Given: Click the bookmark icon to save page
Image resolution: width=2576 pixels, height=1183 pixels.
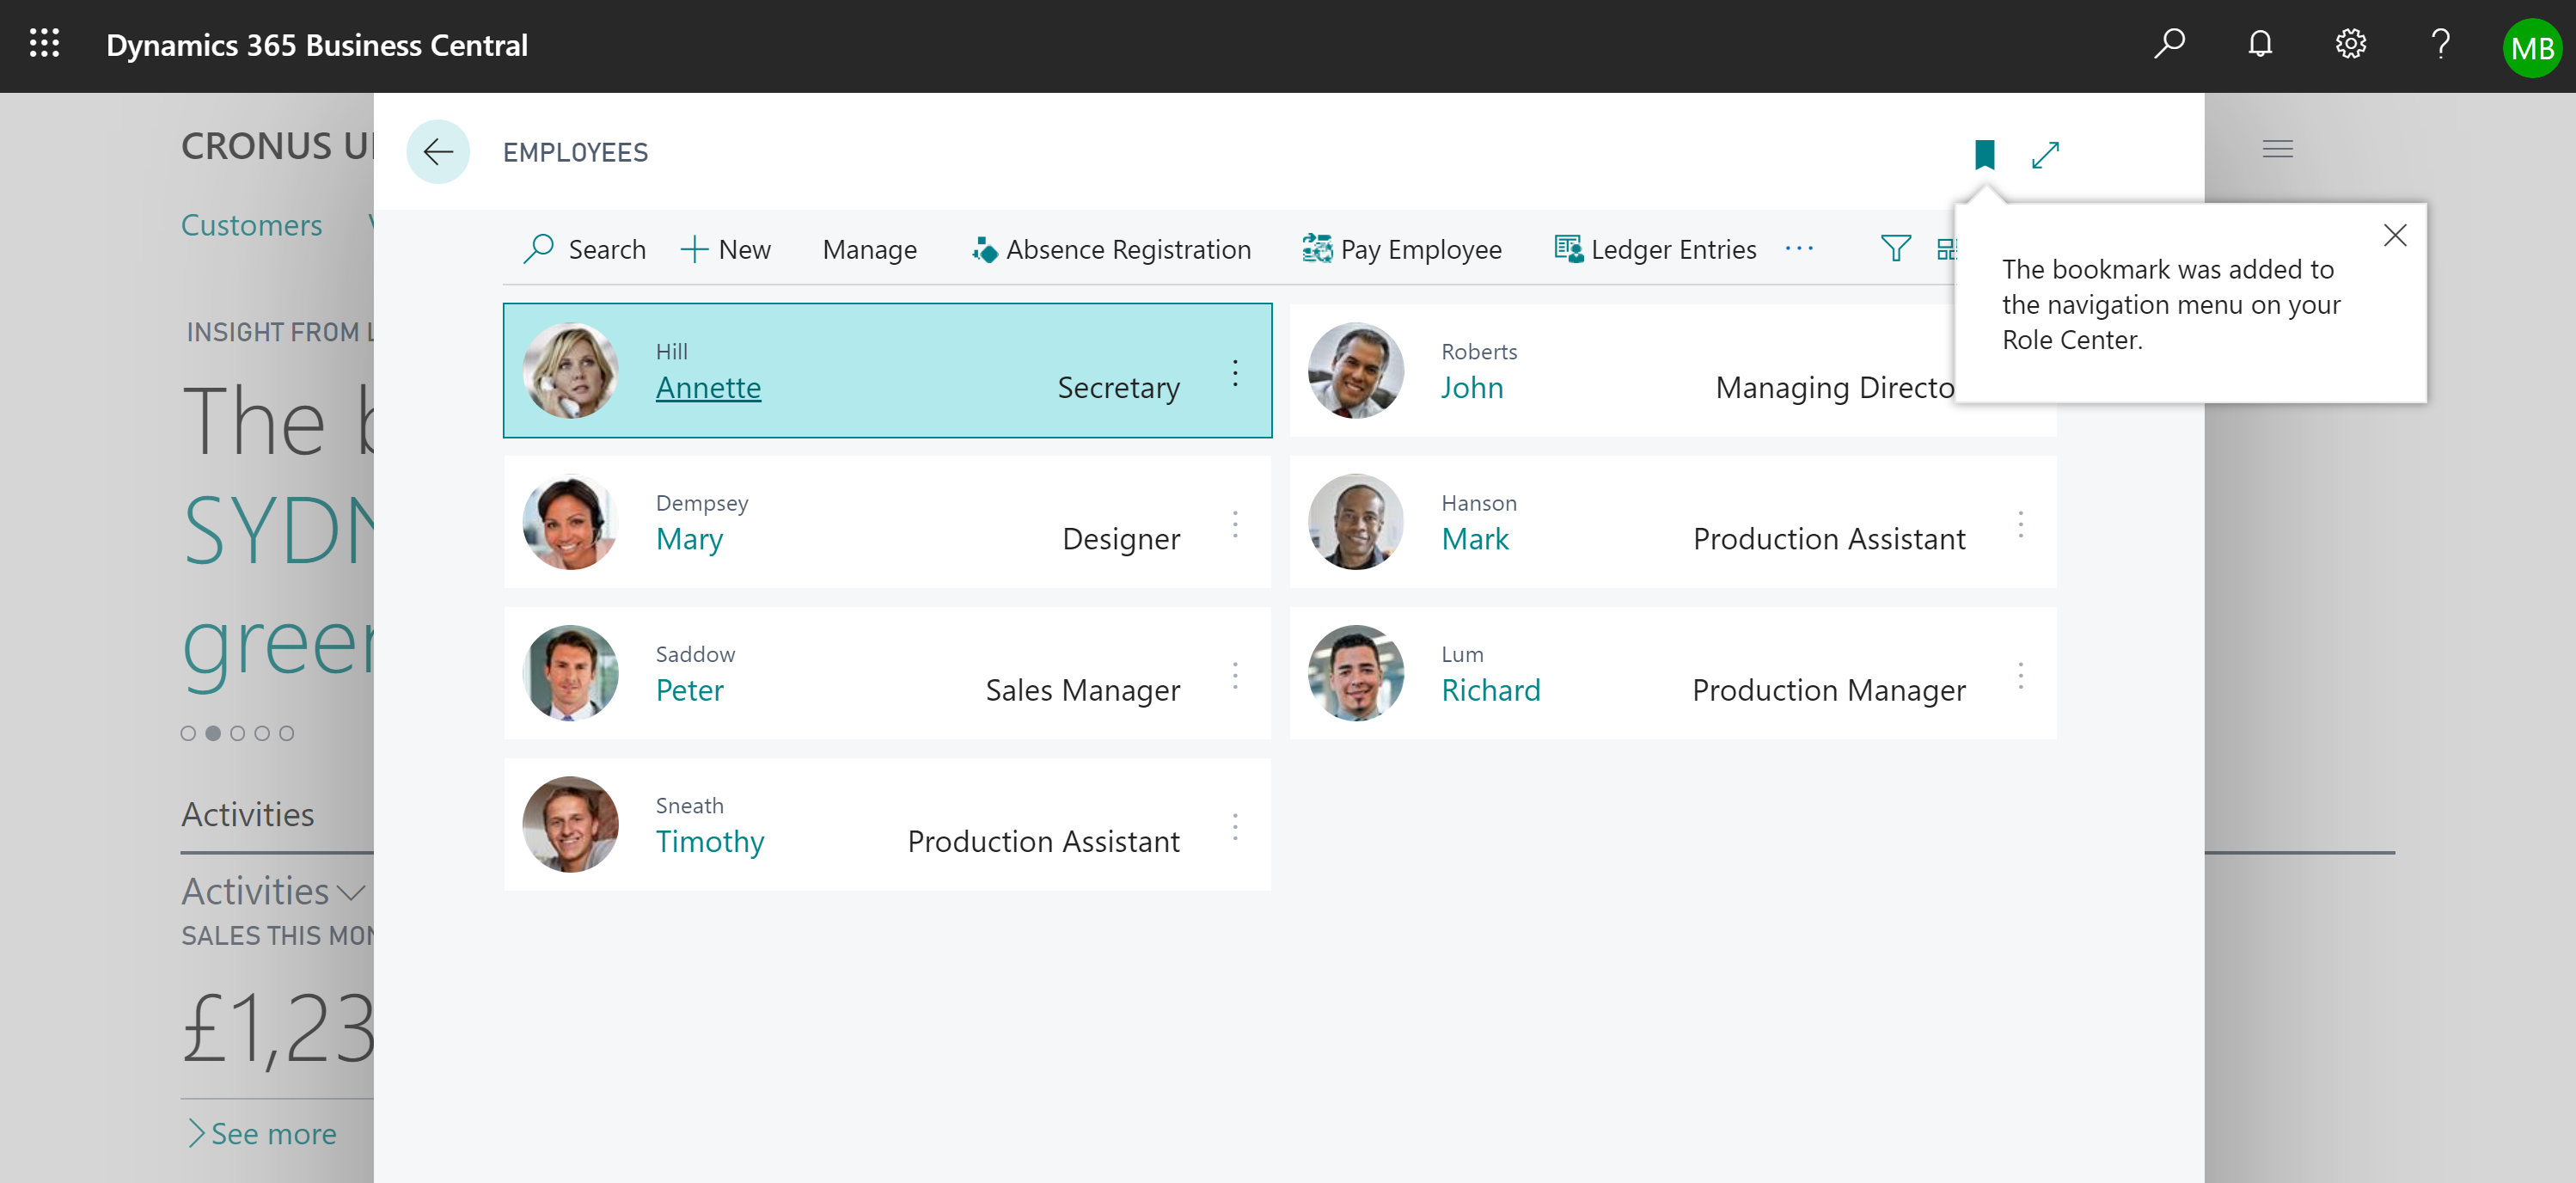Looking at the screenshot, I should pos(1986,155).
